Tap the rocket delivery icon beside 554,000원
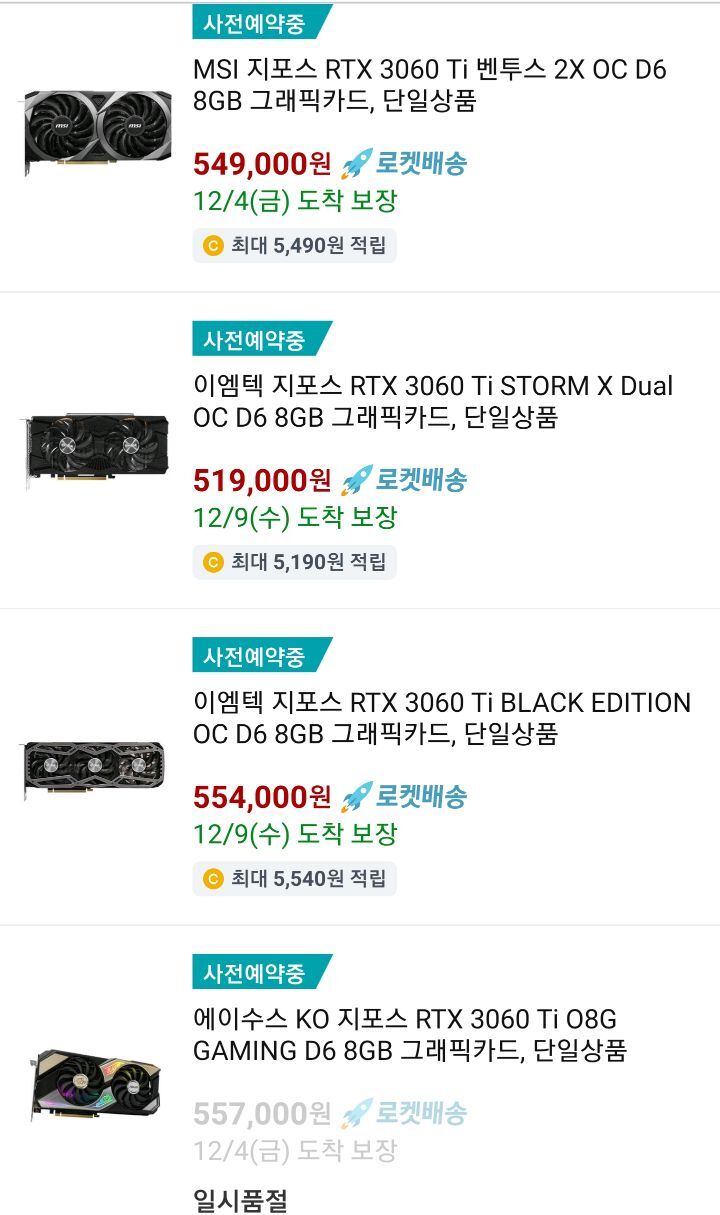This screenshot has width=720, height=1215. point(356,796)
